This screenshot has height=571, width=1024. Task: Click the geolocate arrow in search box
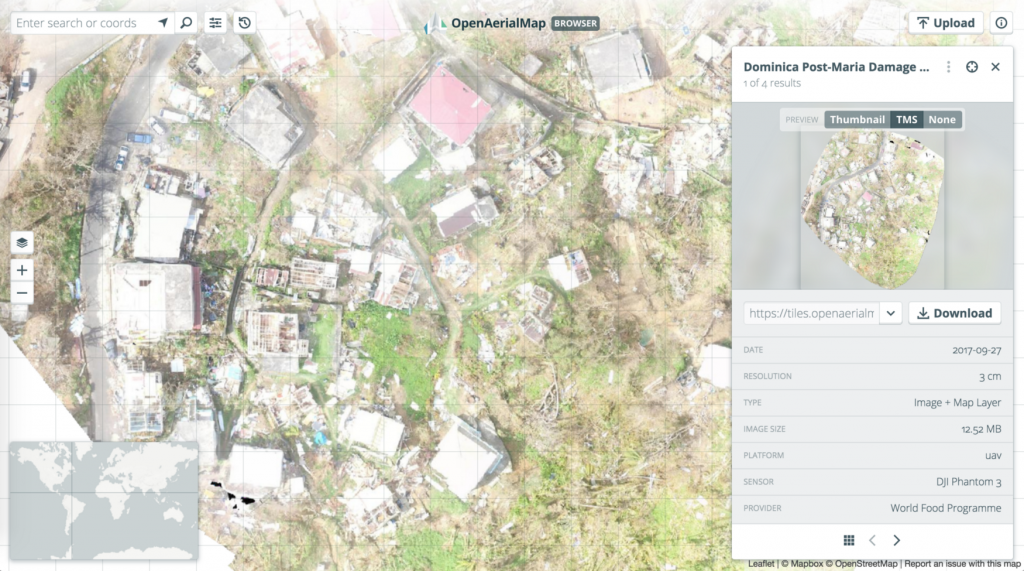click(x=163, y=23)
